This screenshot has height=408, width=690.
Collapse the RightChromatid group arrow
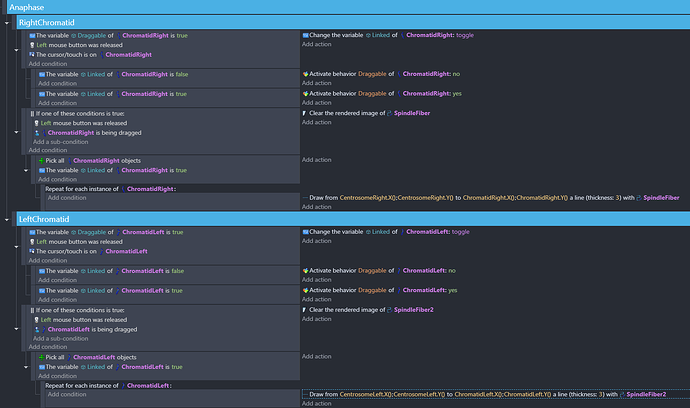click(9, 22)
